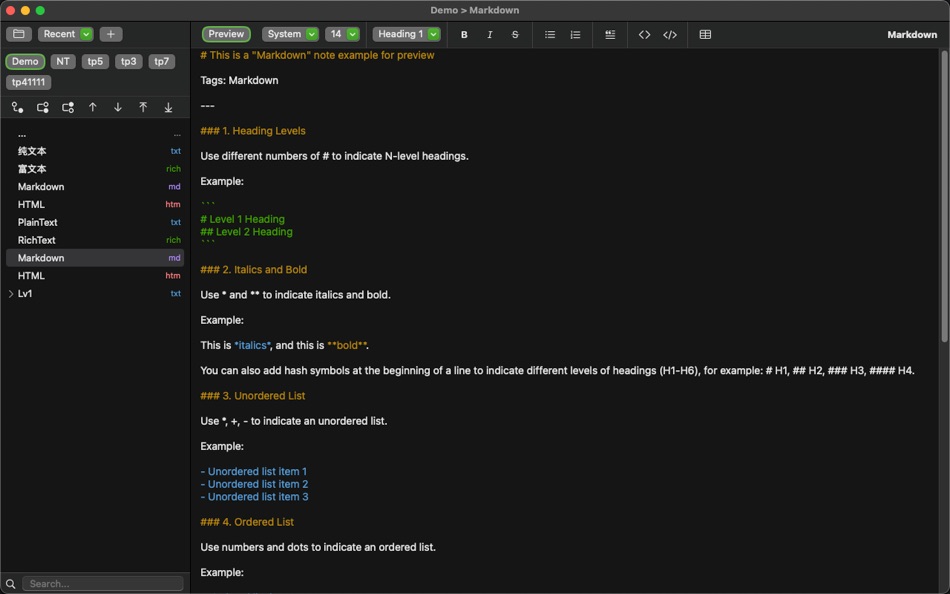950x594 pixels.
Task: Select the '...' parent row in list
Action: point(95,135)
